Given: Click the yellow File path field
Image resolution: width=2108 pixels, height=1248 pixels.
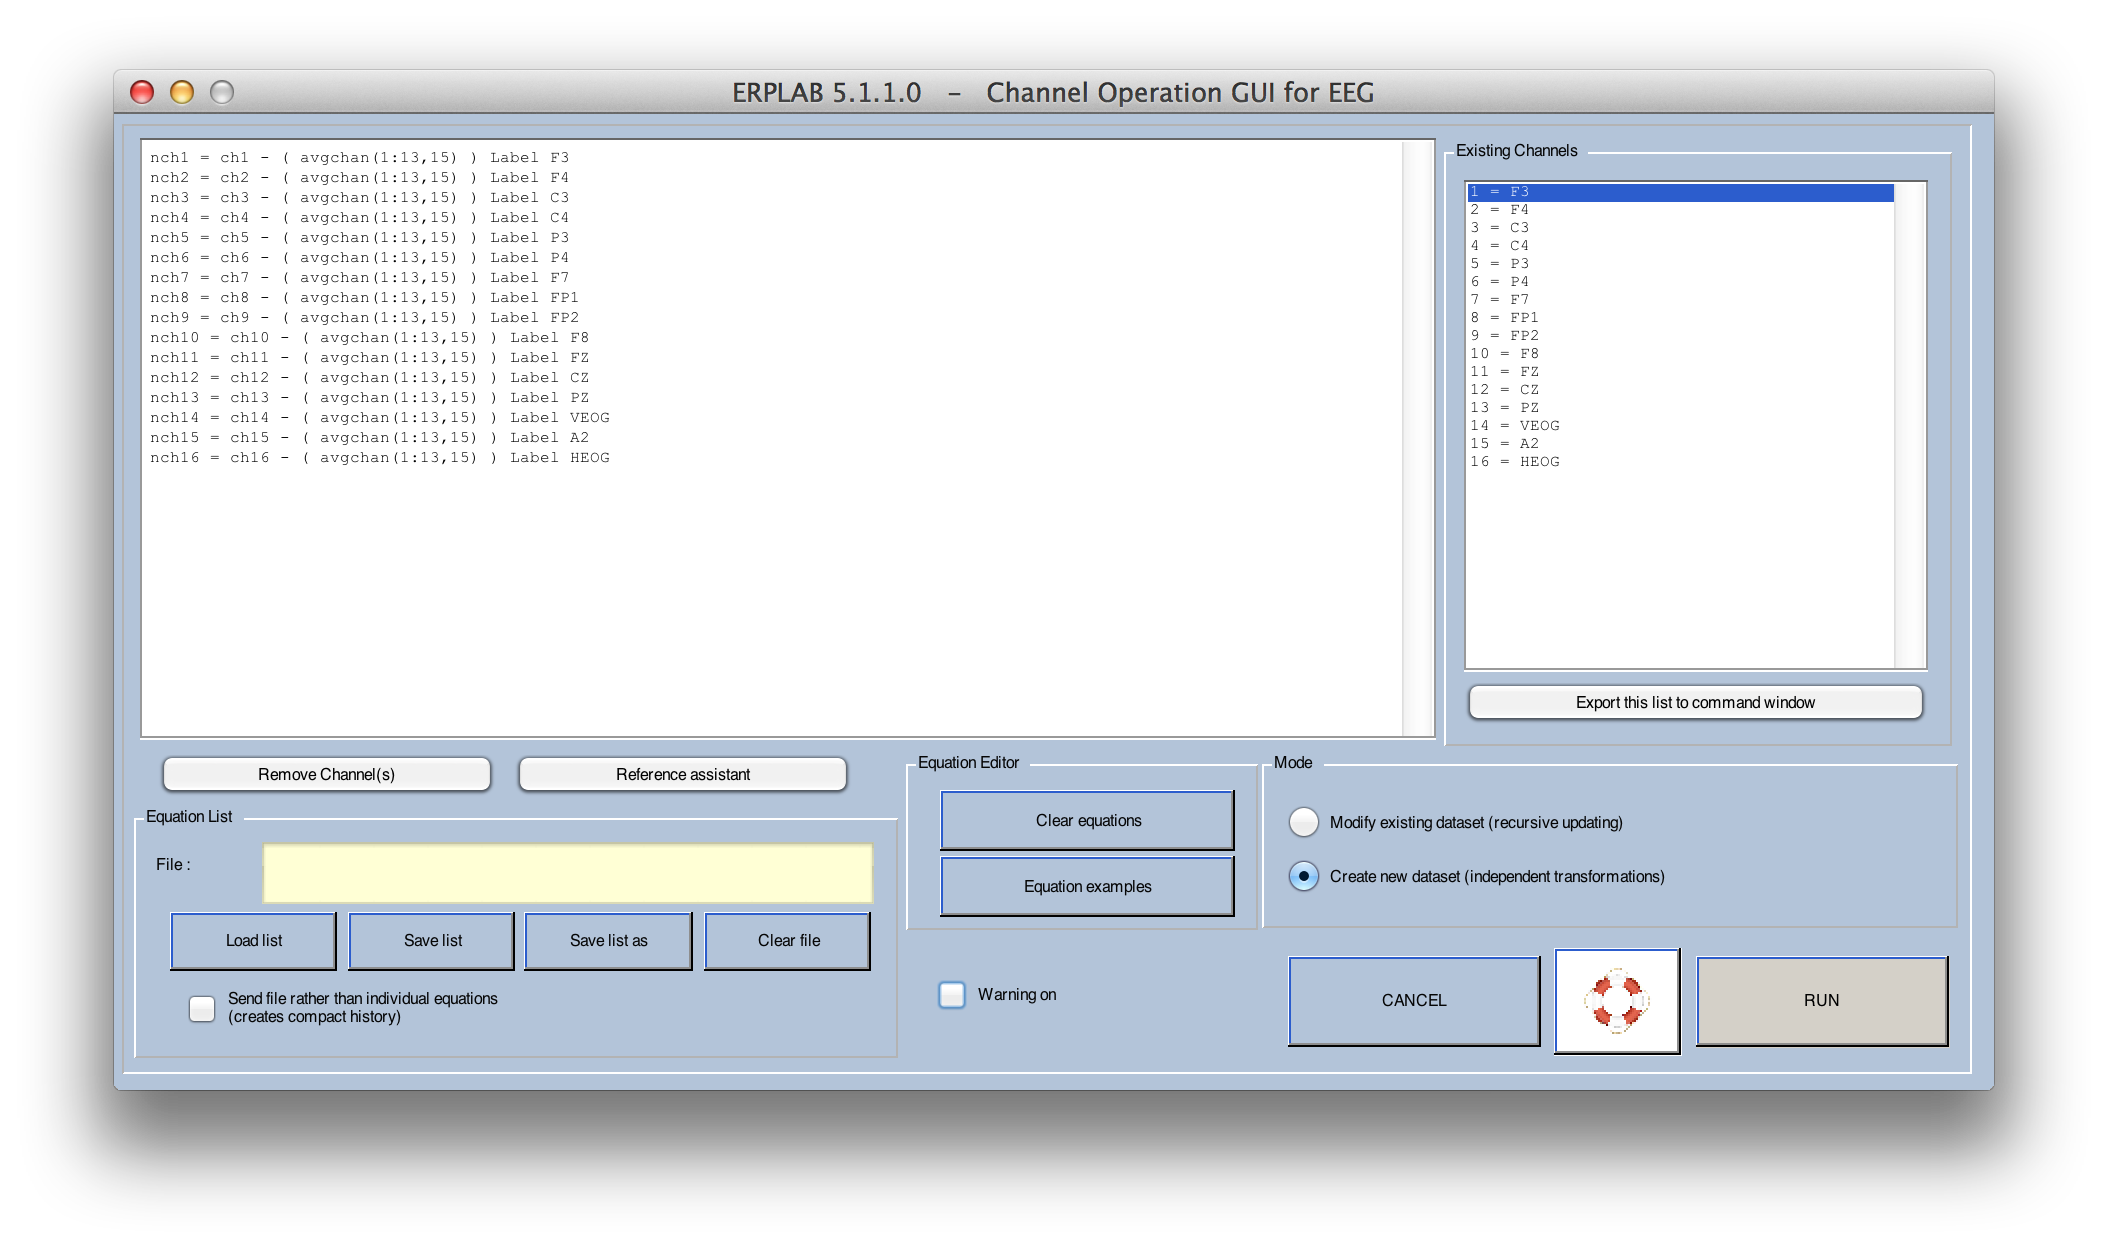Looking at the screenshot, I should pyautogui.click(x=568, y=873).
